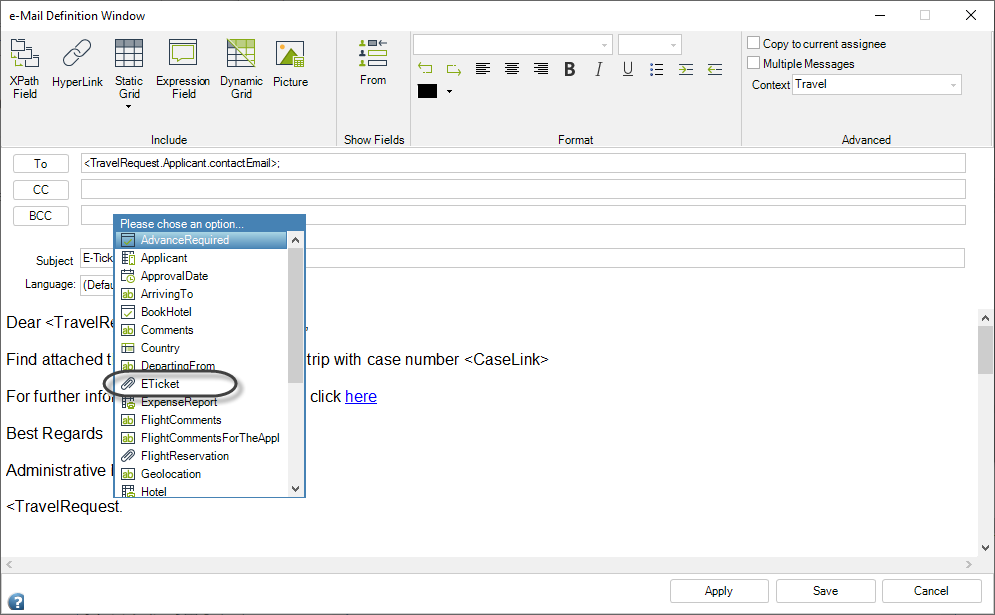Click the Apply button
The image size is (995, 615).
coord(719,591)
